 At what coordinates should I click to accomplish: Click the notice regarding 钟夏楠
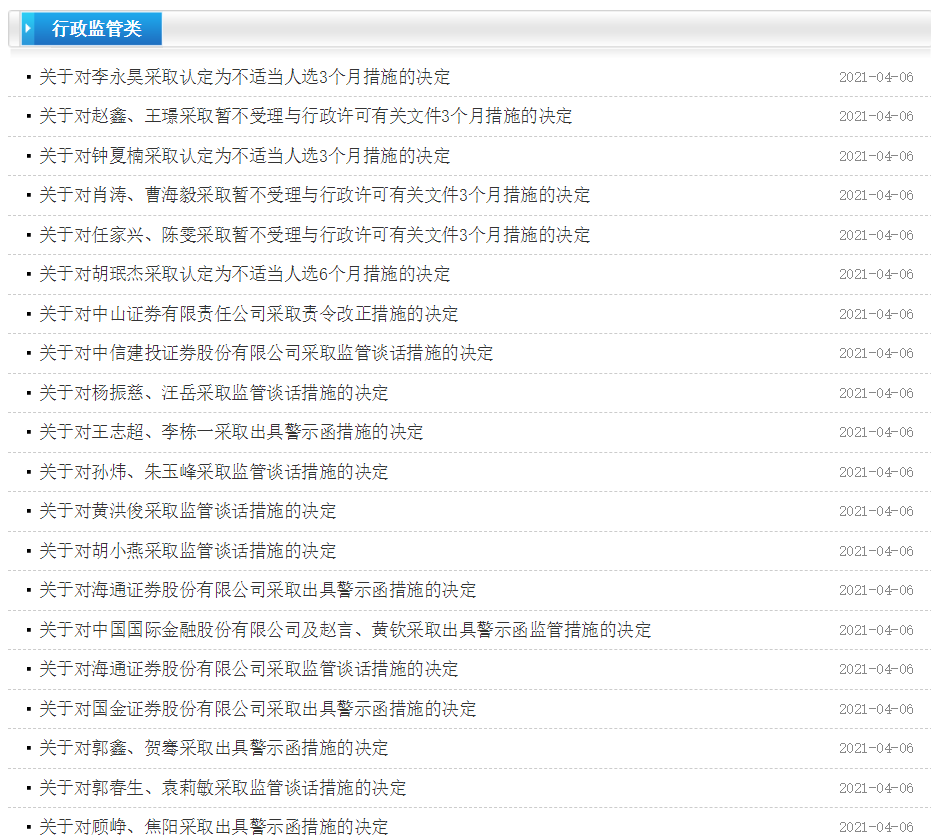(x=244, y=156)
